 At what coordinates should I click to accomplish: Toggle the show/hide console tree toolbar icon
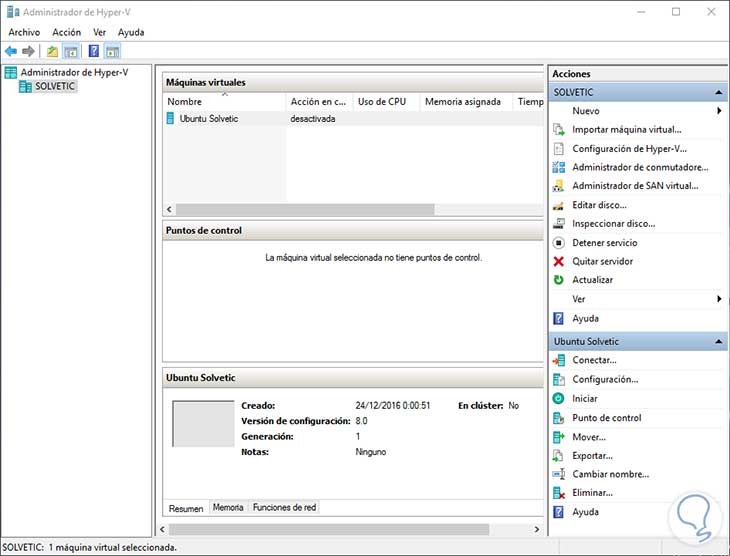[x=70, y=51]
